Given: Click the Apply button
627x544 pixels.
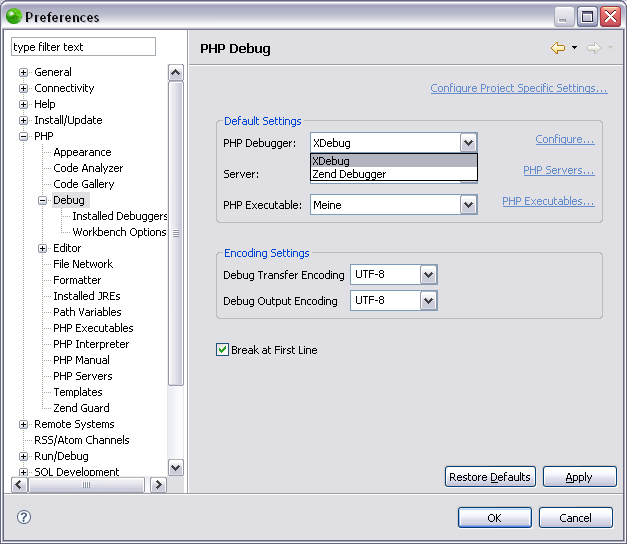Looking at the screenshot, I should point(579,477).
